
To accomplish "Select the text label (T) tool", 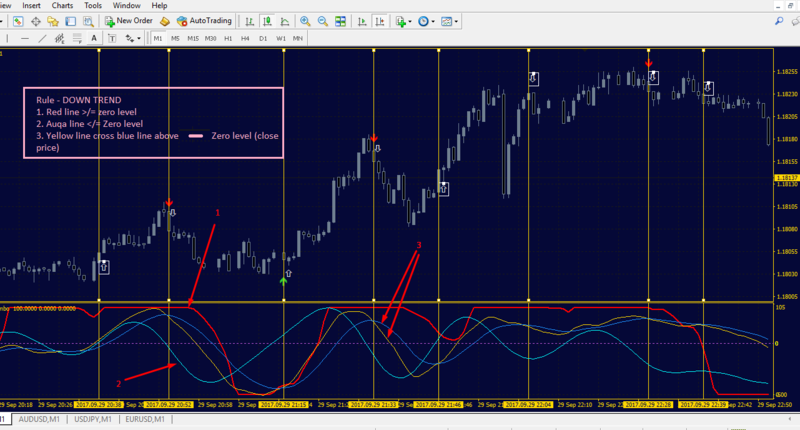I will [112, 38].
